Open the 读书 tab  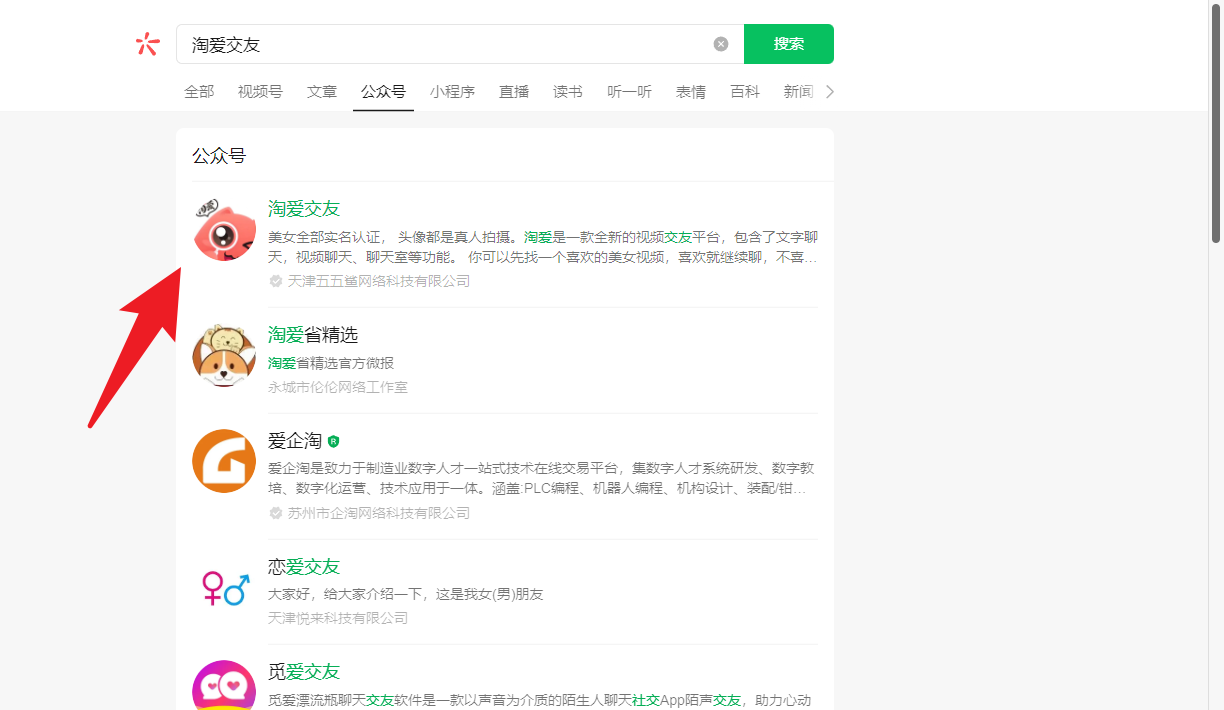coord(568,91)
